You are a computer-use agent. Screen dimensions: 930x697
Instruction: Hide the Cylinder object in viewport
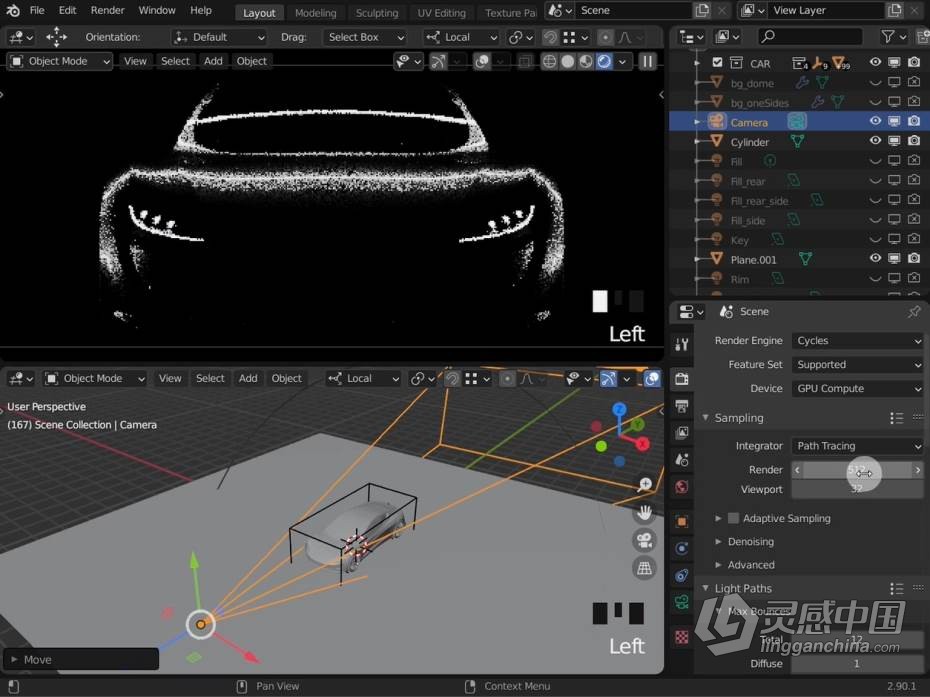(875, 141)
